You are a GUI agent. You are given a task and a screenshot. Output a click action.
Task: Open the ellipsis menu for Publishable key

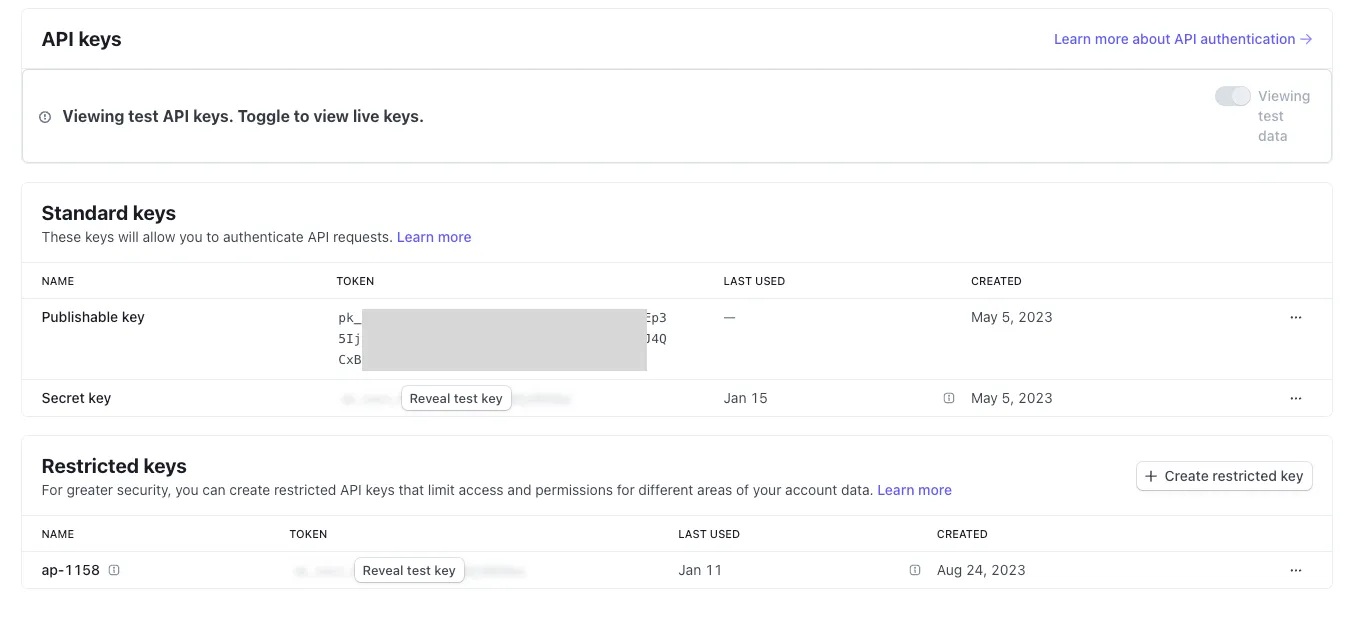1296,317
